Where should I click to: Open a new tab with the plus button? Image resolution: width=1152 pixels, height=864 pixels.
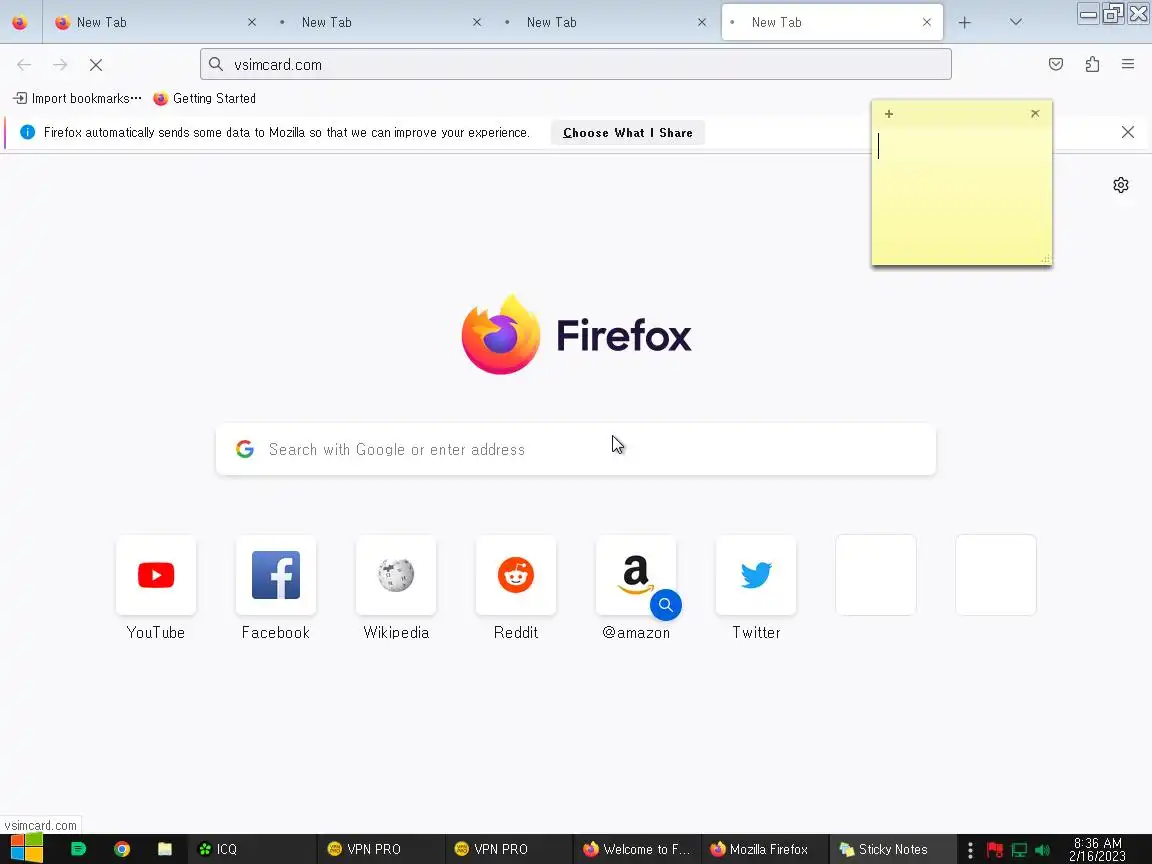click(965, 23)
